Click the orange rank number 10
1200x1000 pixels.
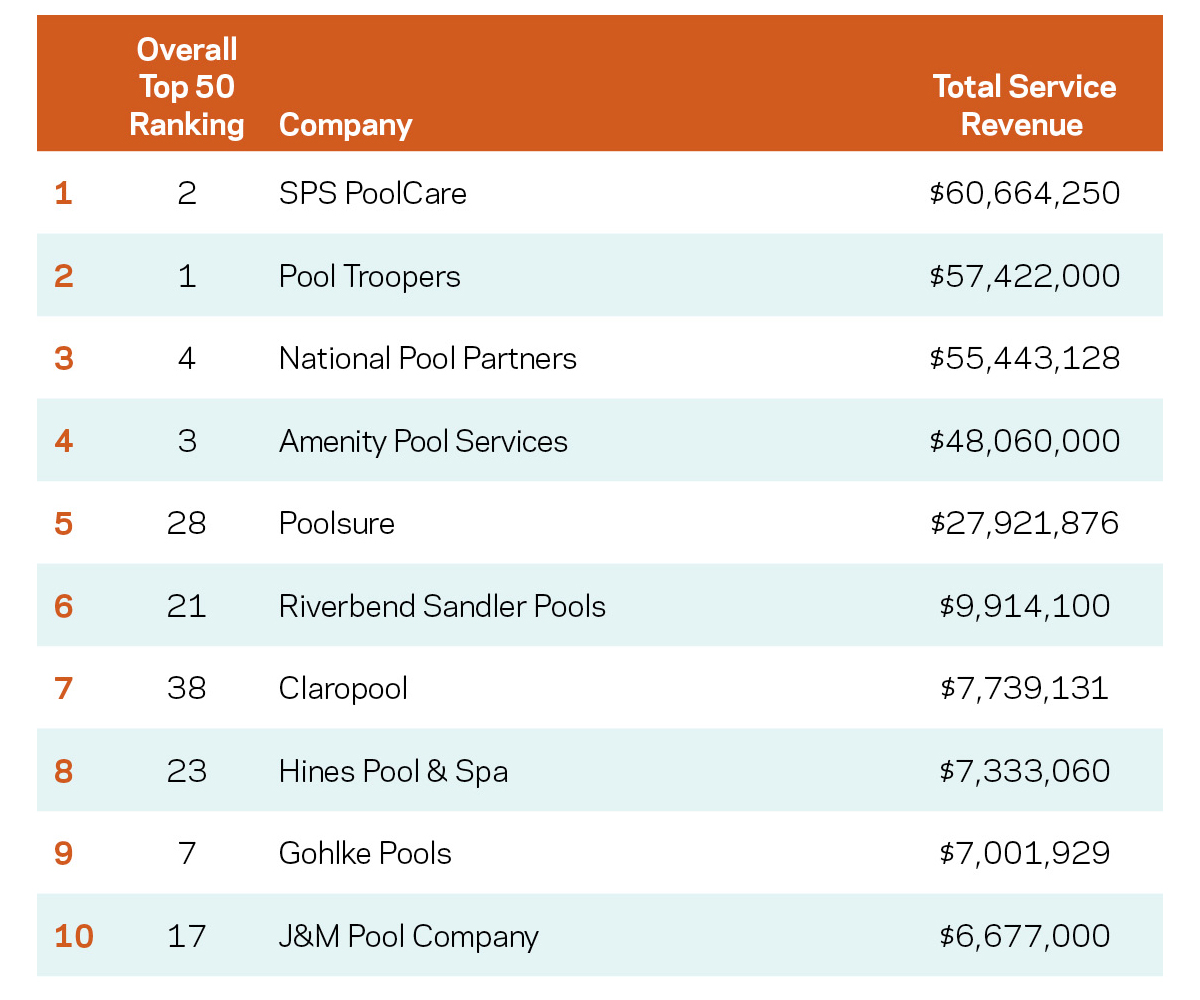[x=73, y=936]
